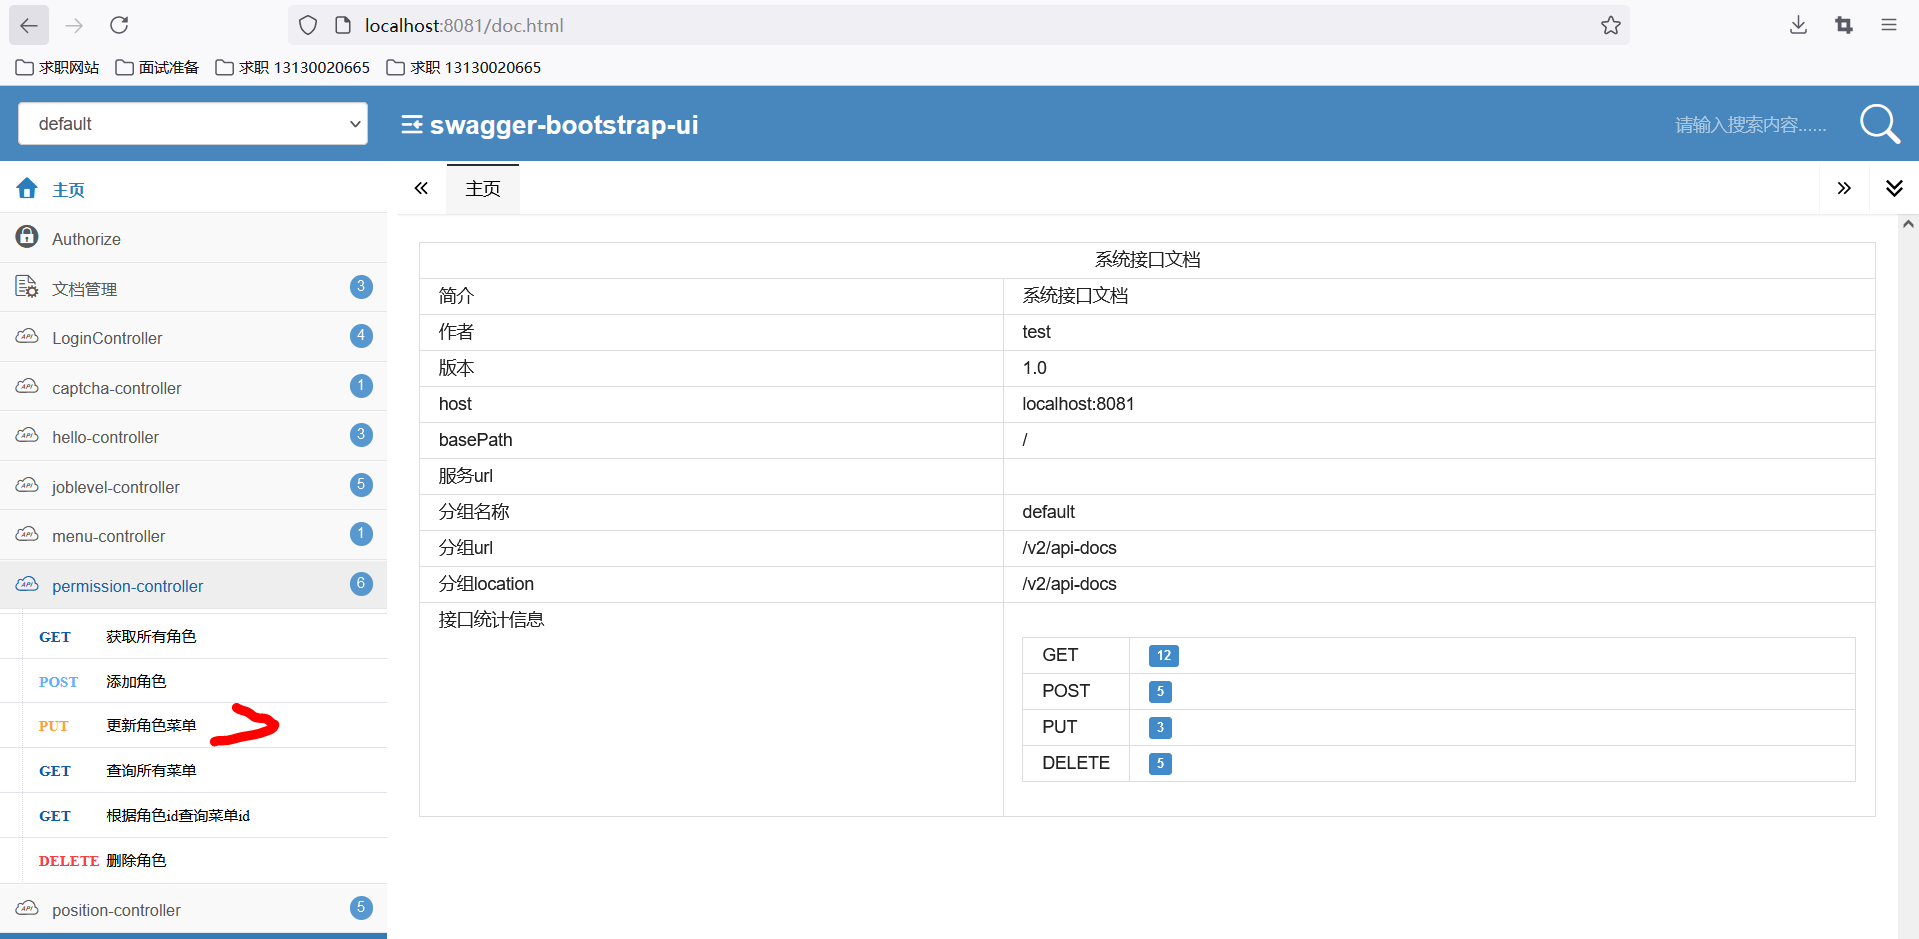Click the cloud icon beside LoginController

(x=27, y=336)
